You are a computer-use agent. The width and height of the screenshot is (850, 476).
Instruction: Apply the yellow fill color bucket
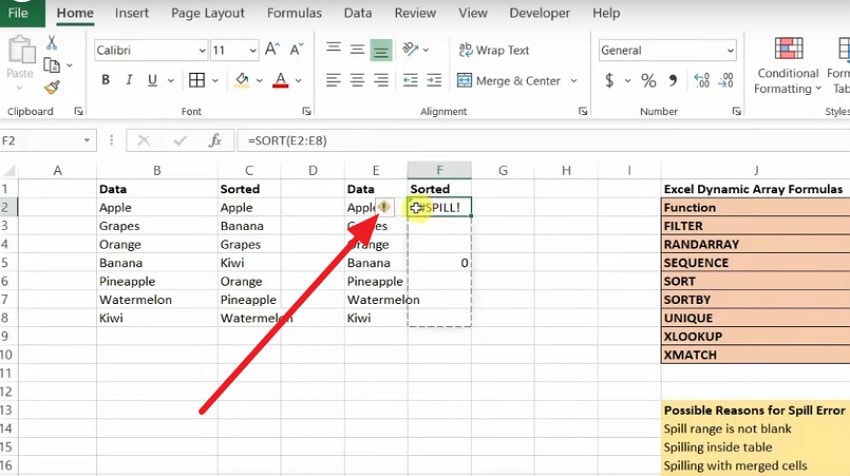(x=242, y=80)
